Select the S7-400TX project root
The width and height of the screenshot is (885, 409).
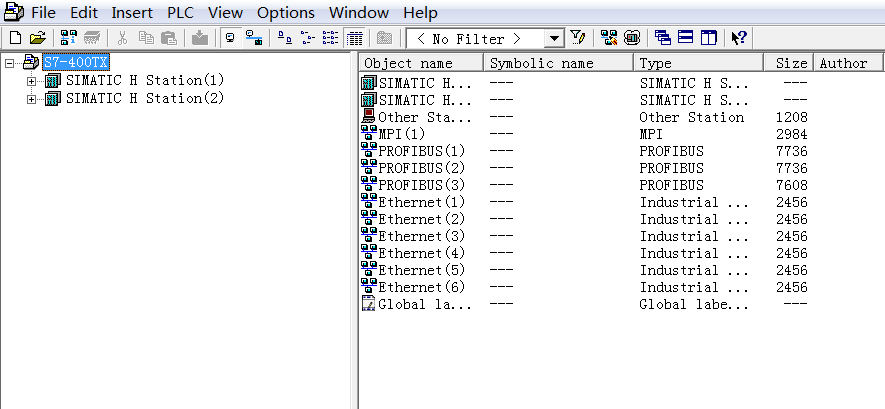click(x=76, y=61)
